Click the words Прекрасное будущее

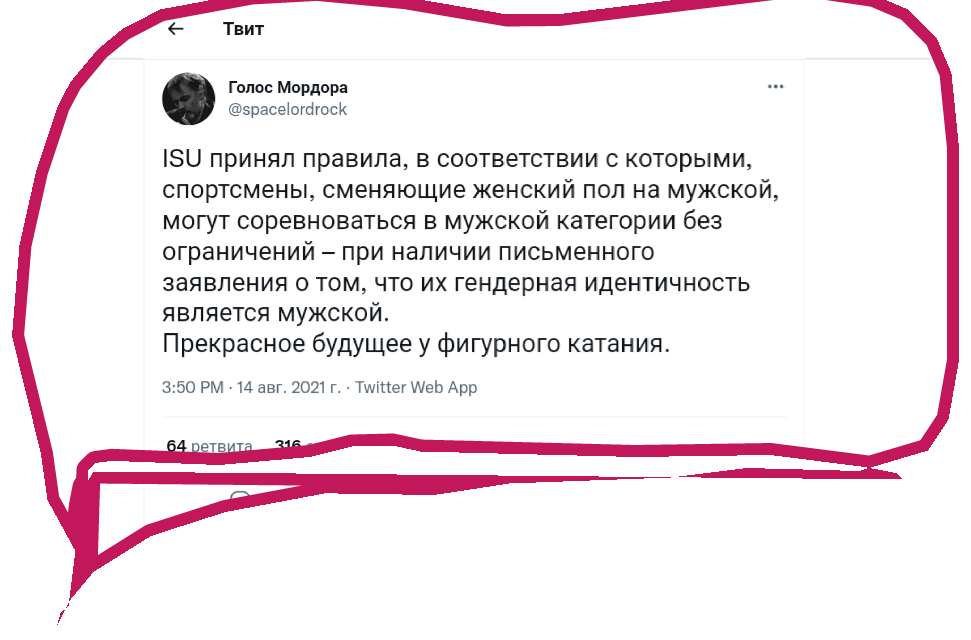[x=287, y=344]
